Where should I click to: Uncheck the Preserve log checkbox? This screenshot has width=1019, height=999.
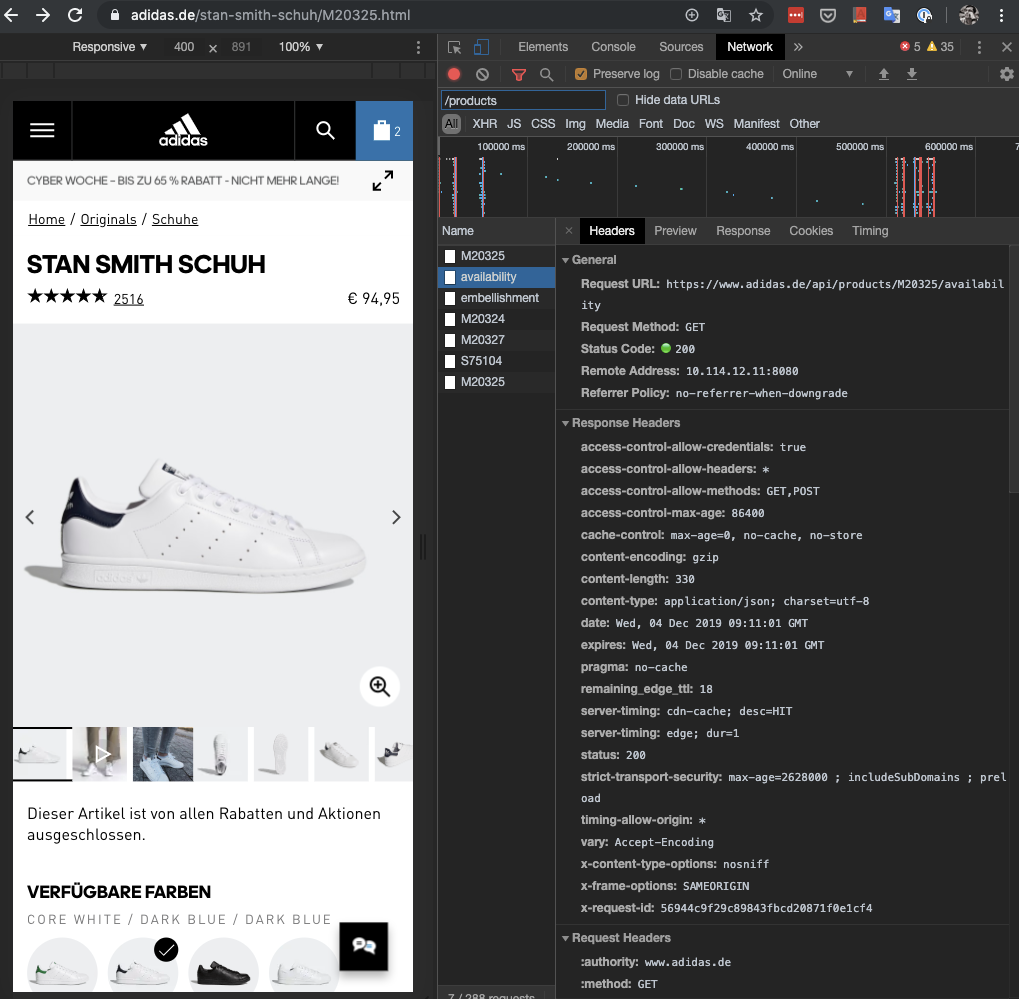coord(581,74)
